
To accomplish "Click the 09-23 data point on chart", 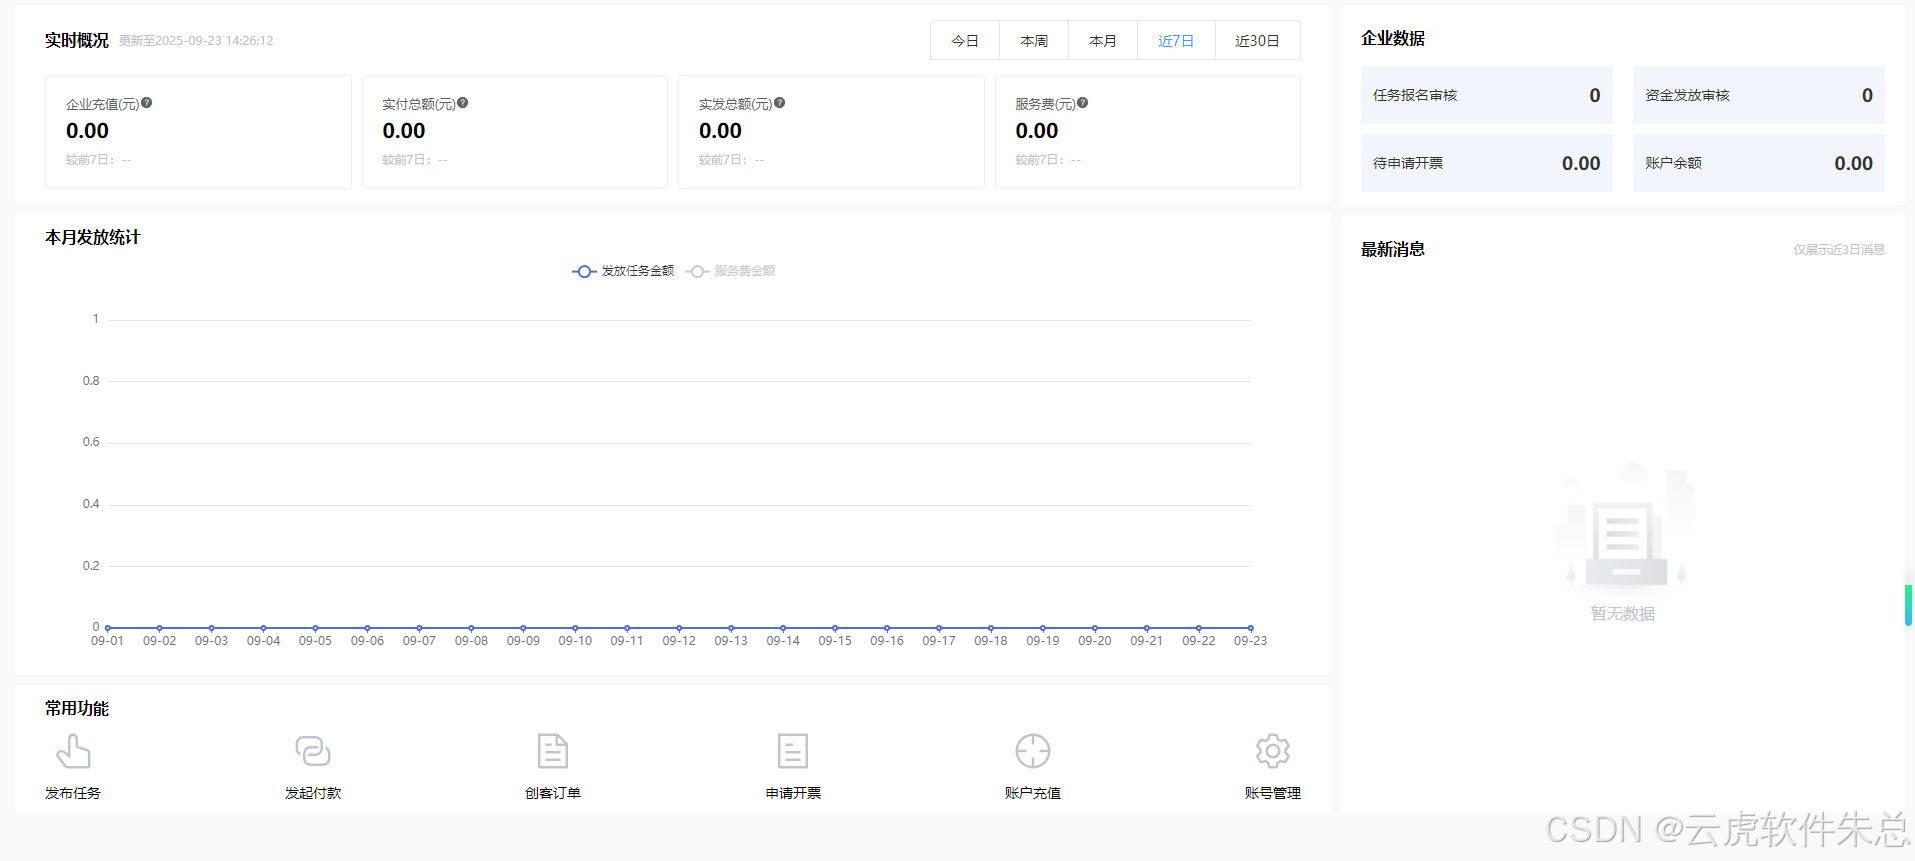I will click(x=1250, y=628).
